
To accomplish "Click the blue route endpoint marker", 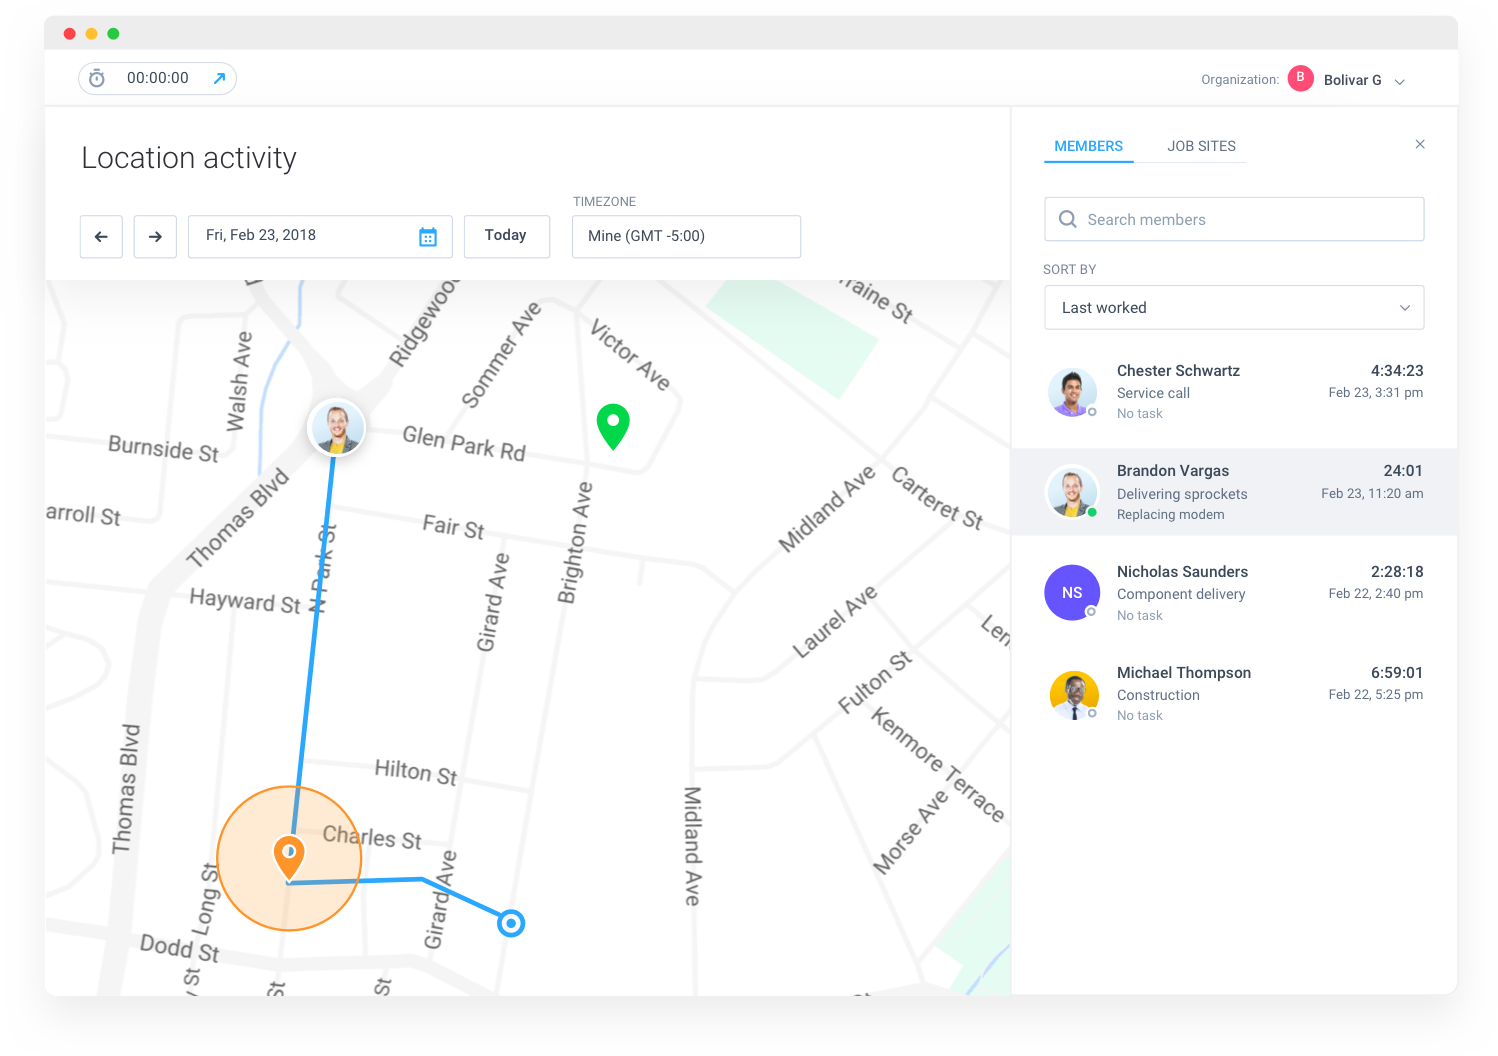I will click(511, 923).
